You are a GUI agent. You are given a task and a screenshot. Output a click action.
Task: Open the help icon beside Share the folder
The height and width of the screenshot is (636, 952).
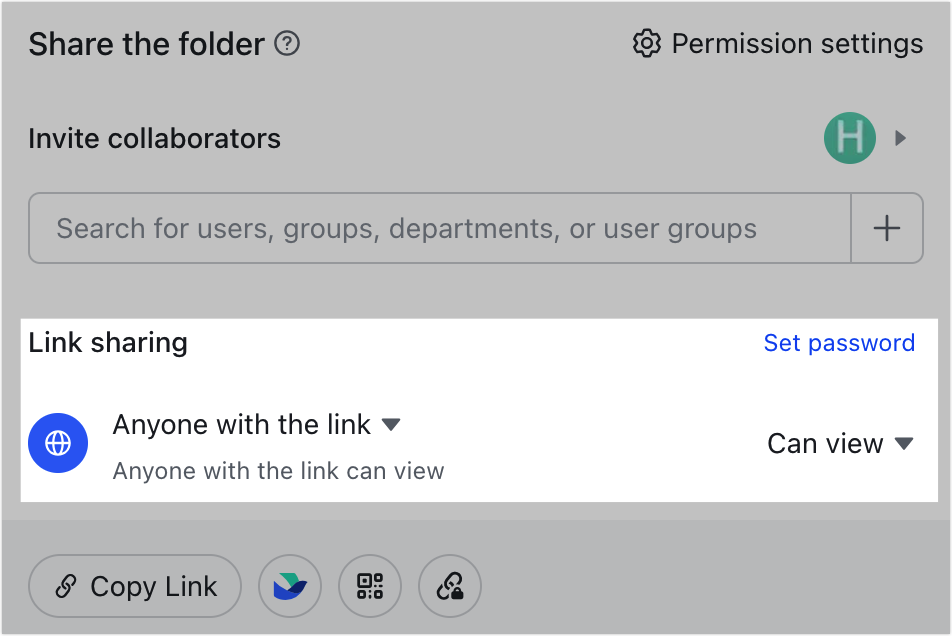coord(287,44)
